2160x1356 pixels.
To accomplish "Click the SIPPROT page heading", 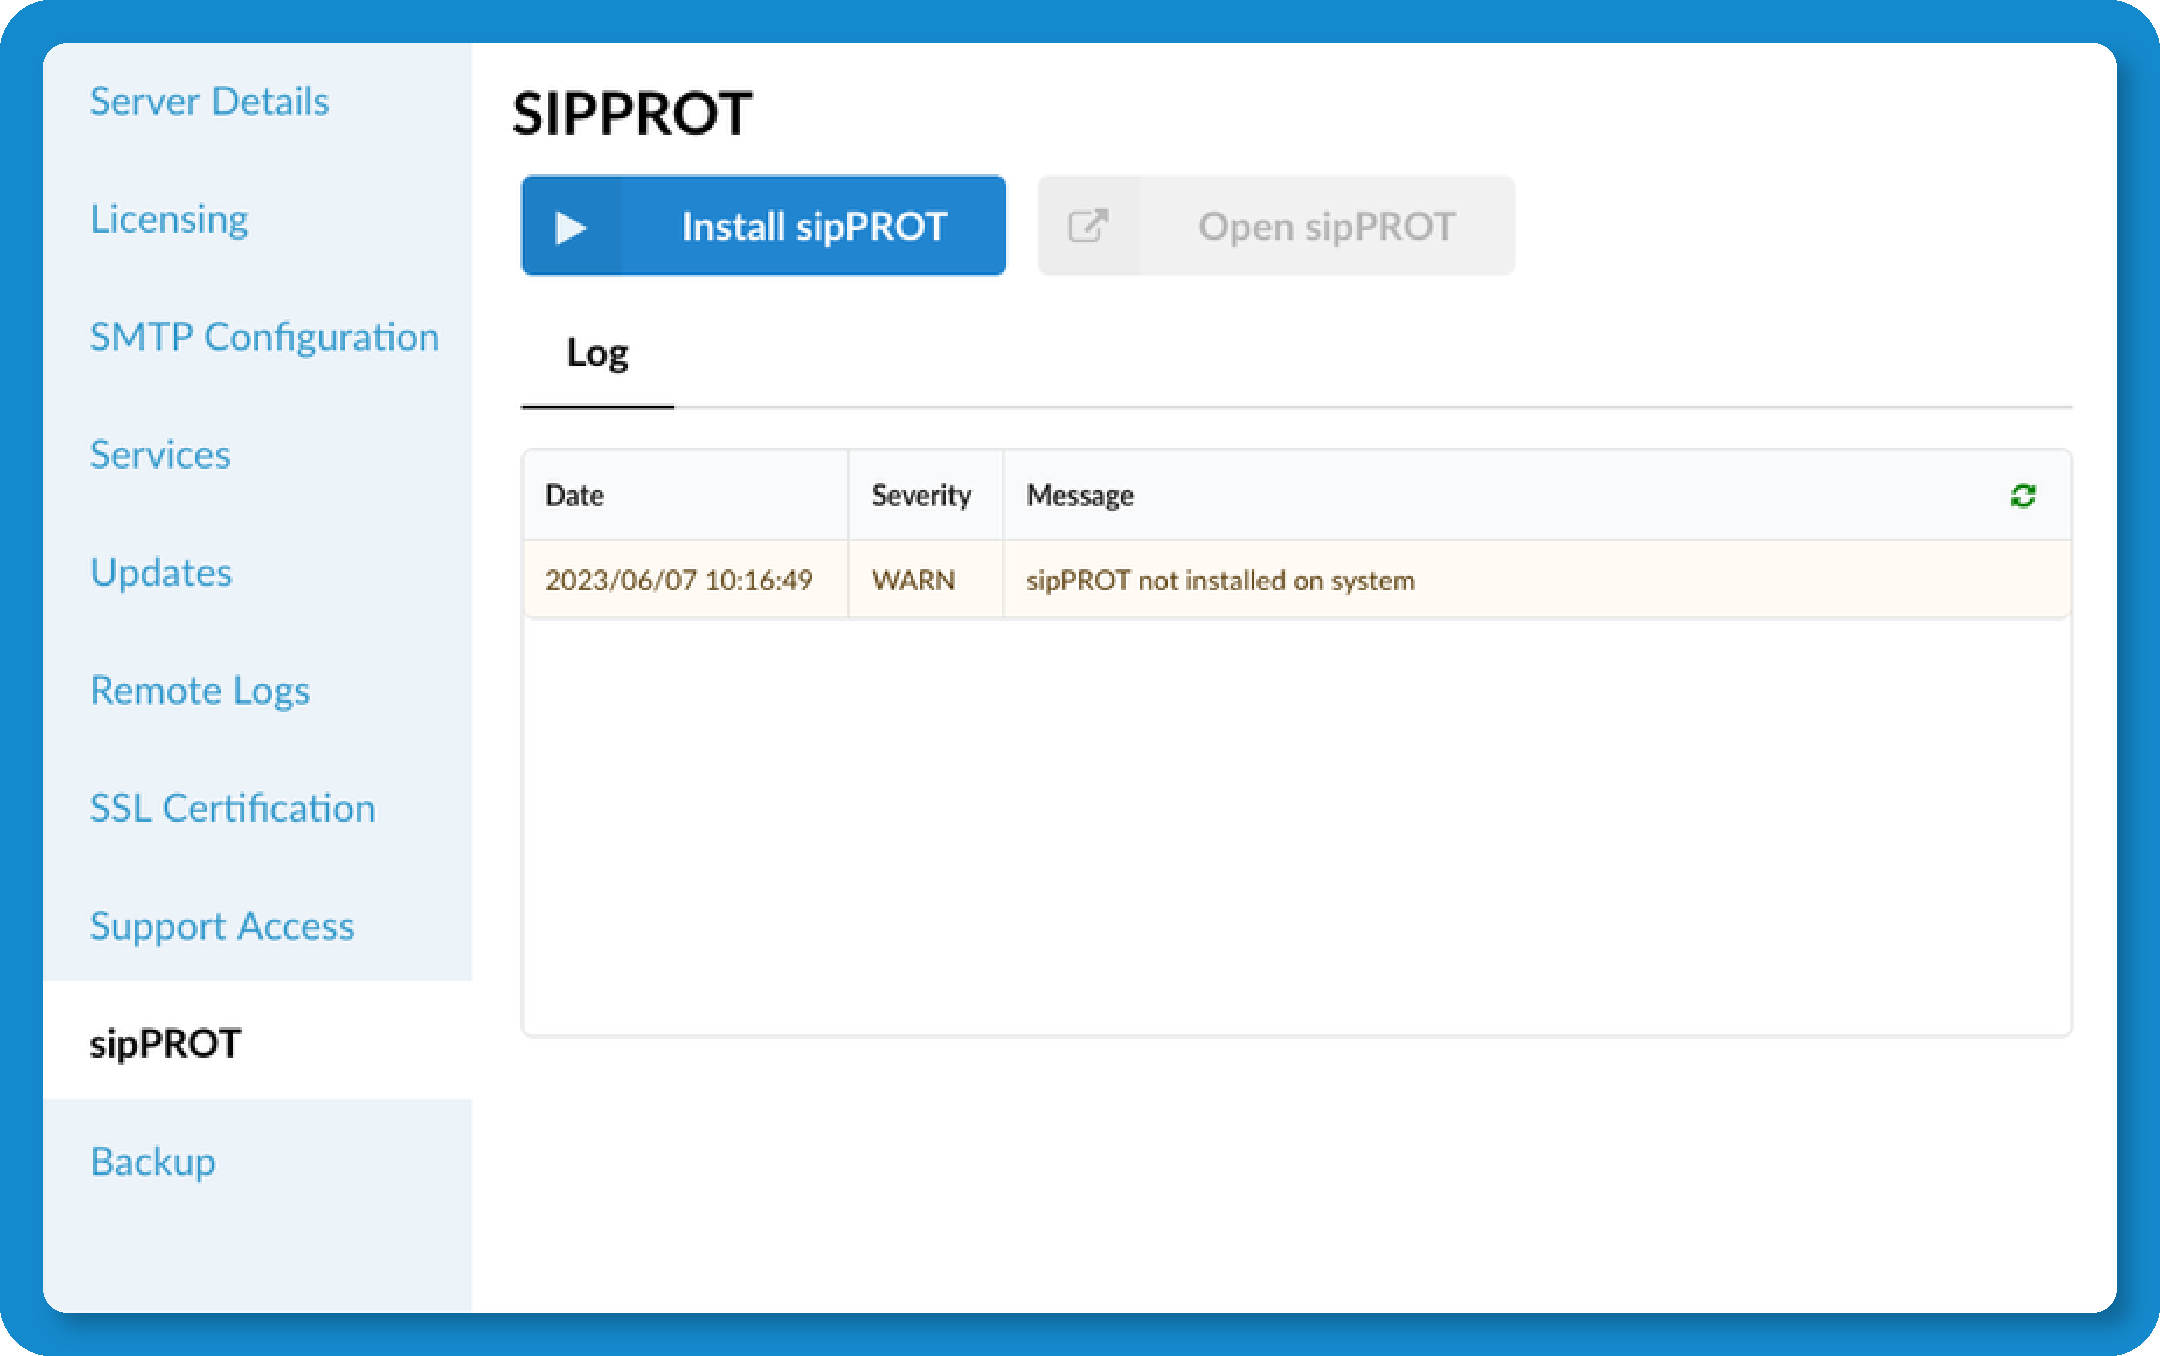I will [x=632, y=113].
